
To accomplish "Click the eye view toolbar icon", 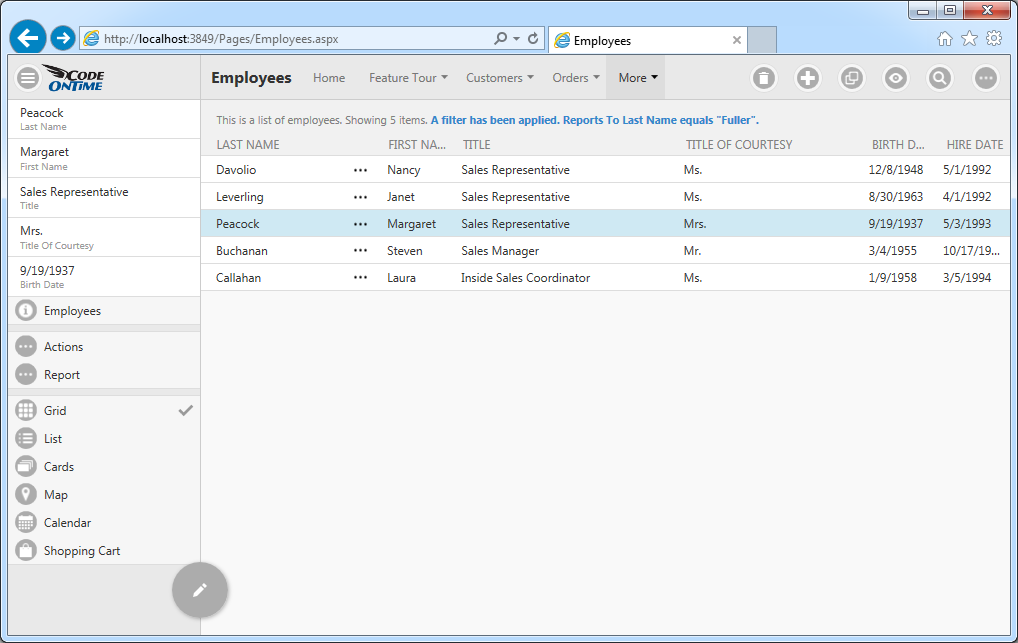I will click(x=896, y=79).
